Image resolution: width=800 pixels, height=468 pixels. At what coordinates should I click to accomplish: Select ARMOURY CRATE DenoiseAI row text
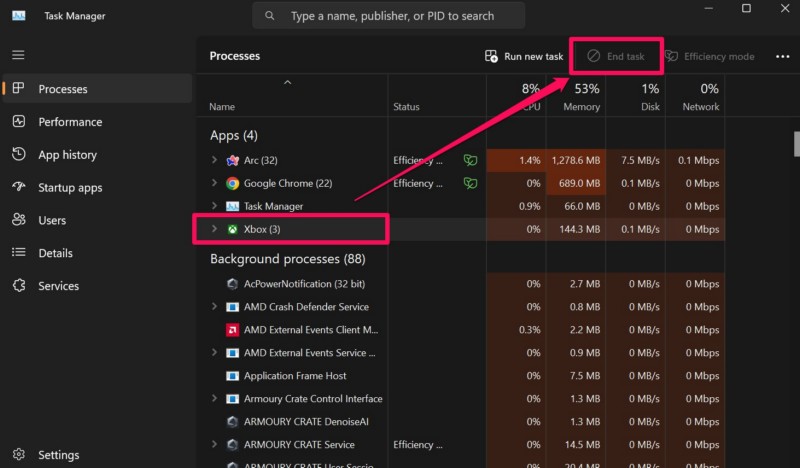pos(306,422)
